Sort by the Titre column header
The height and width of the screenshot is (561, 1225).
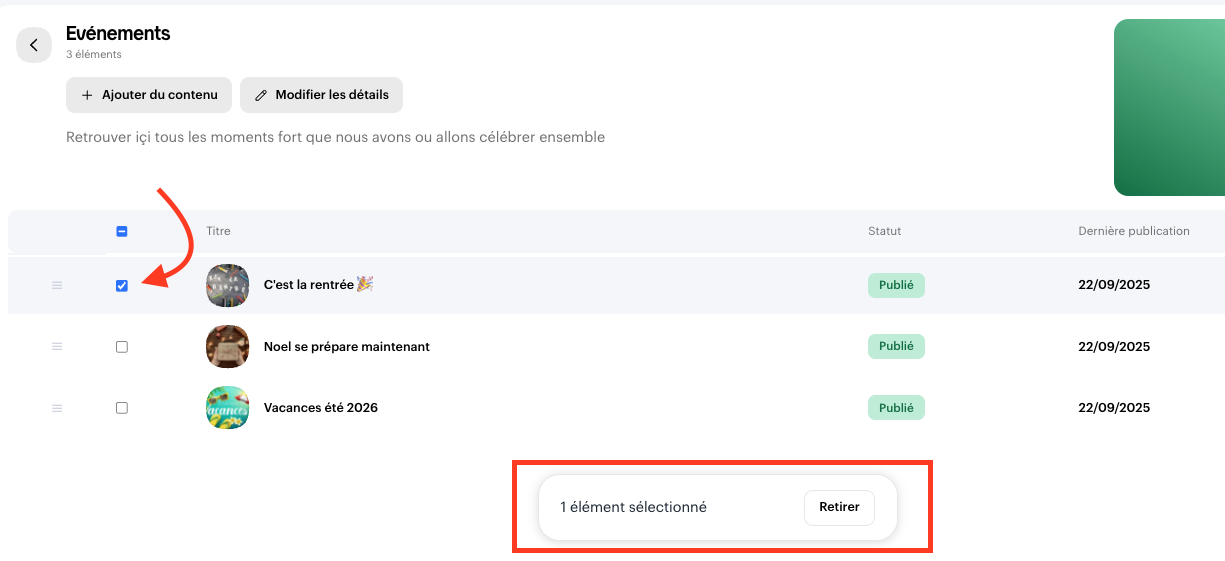click(x=218, y=231)
